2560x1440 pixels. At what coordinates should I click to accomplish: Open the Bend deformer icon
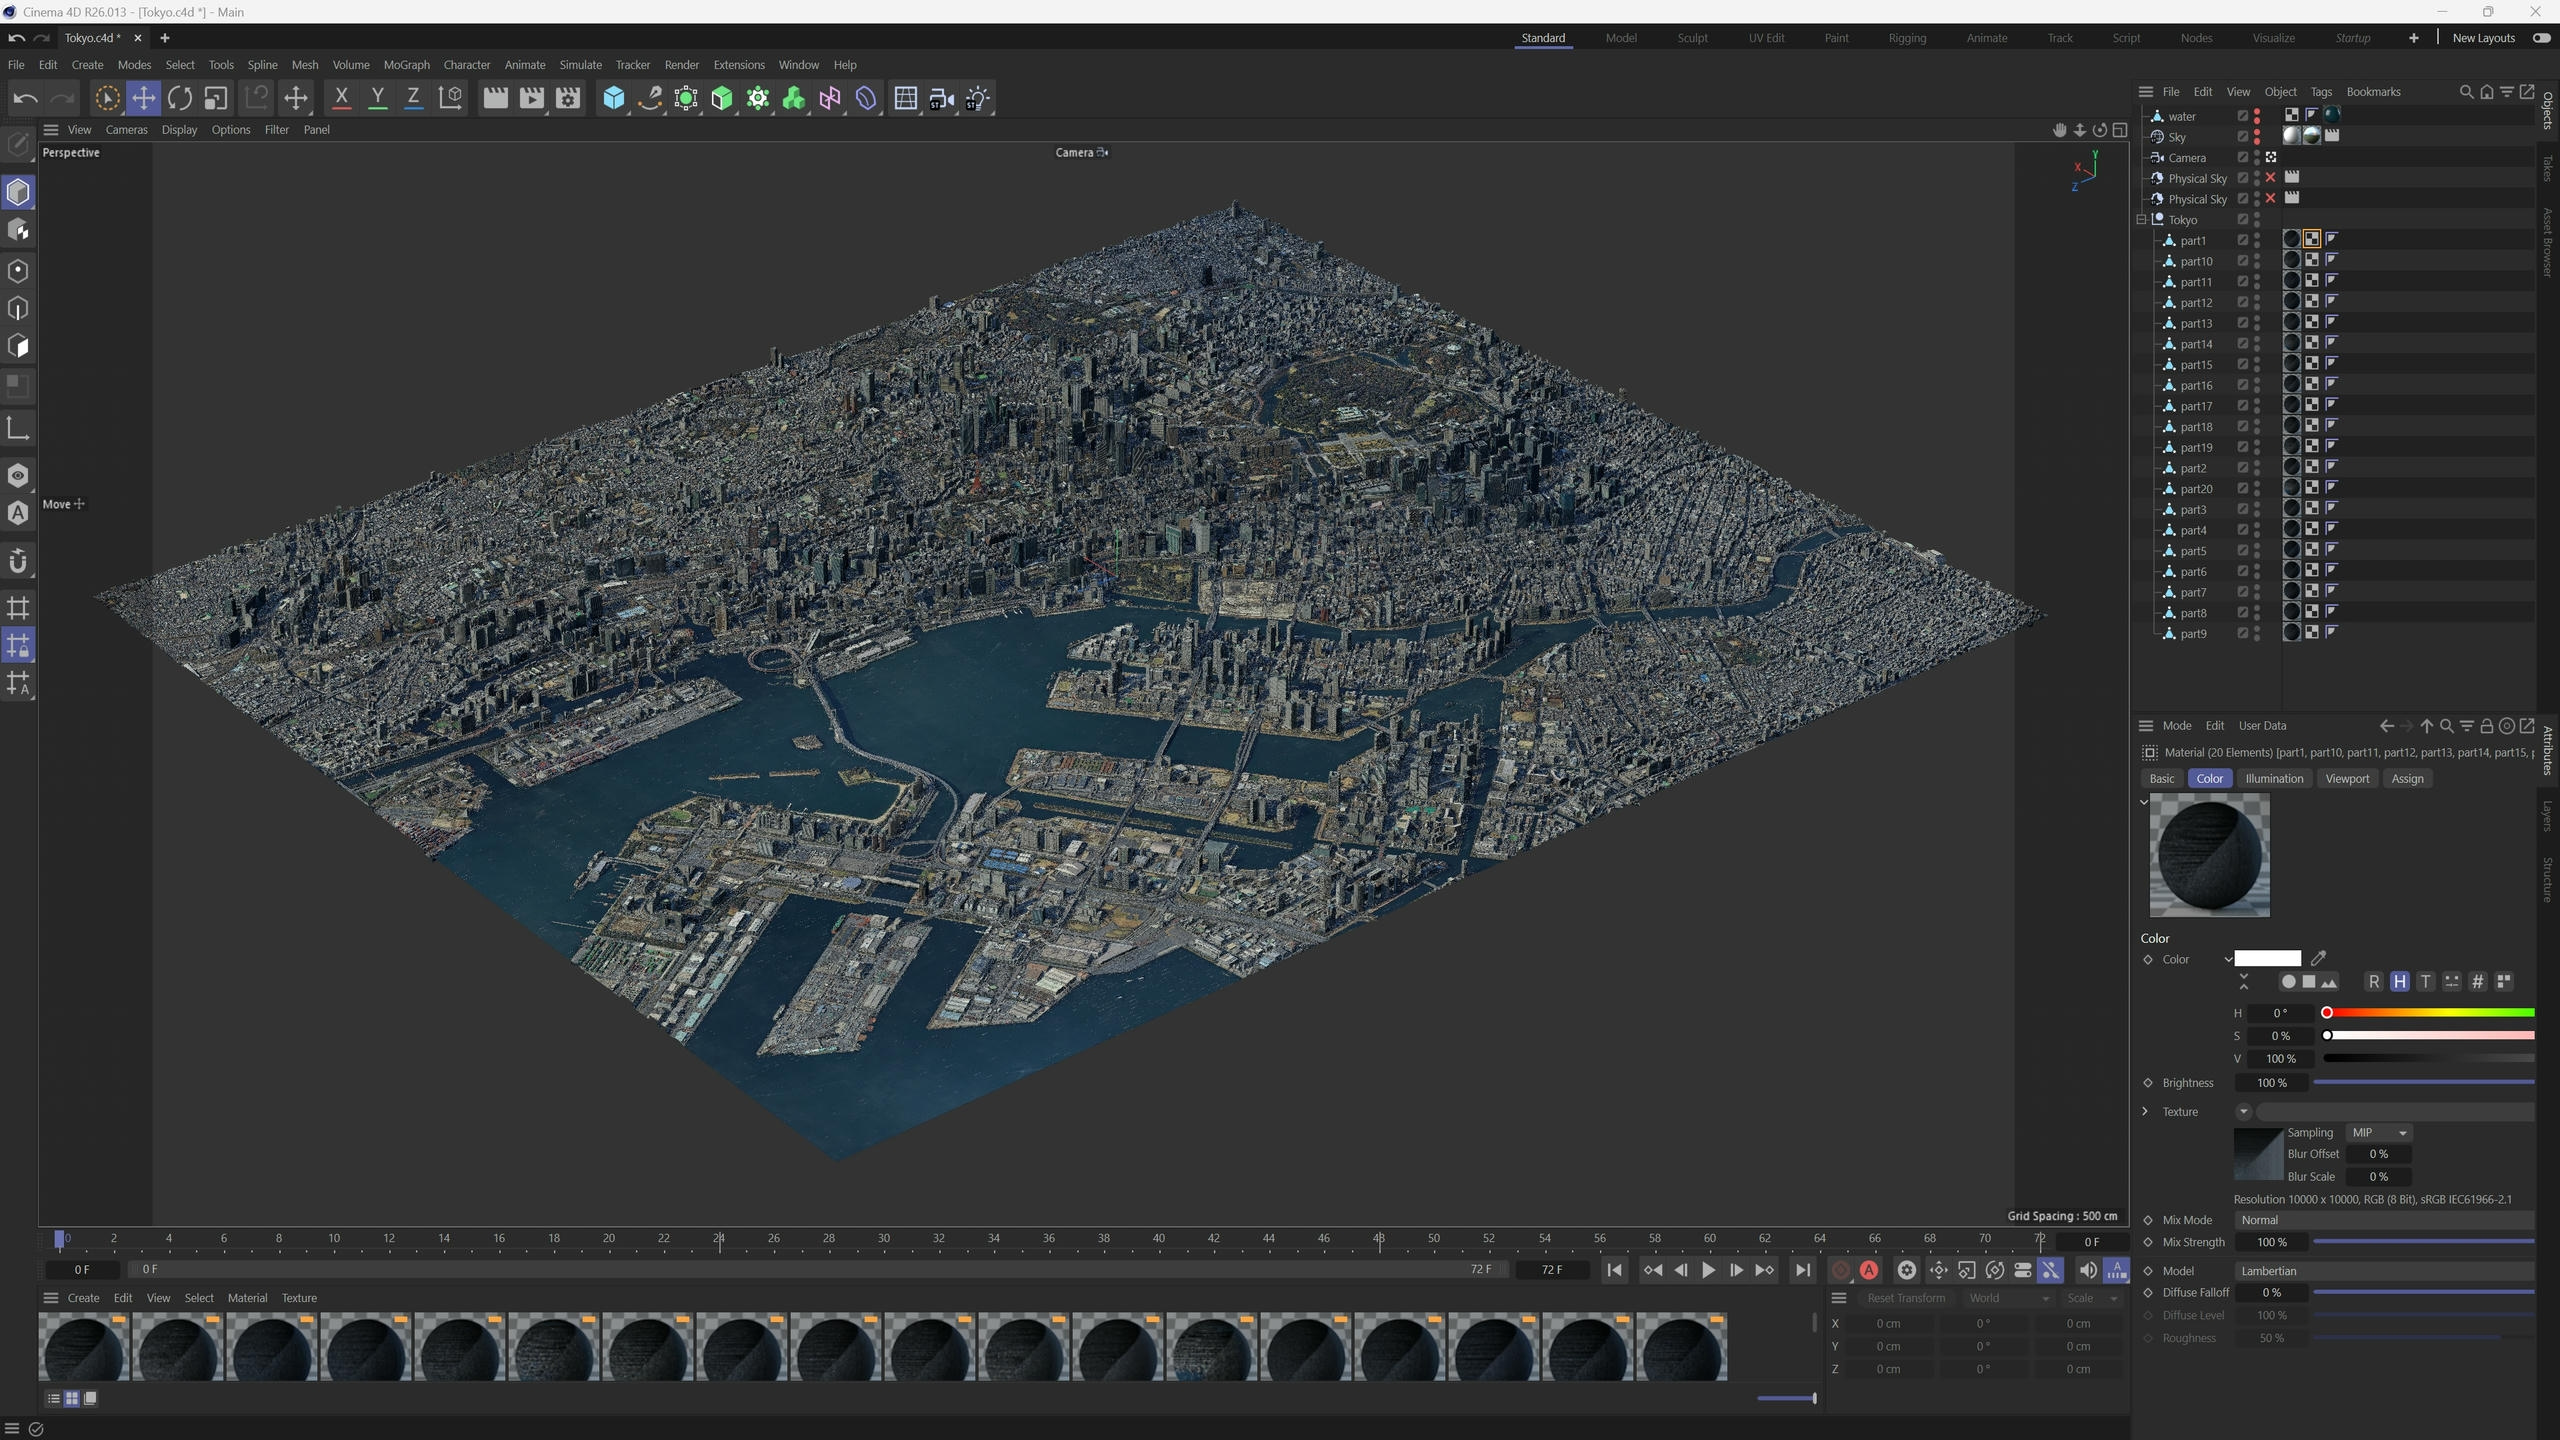click(x=866, y=98)
